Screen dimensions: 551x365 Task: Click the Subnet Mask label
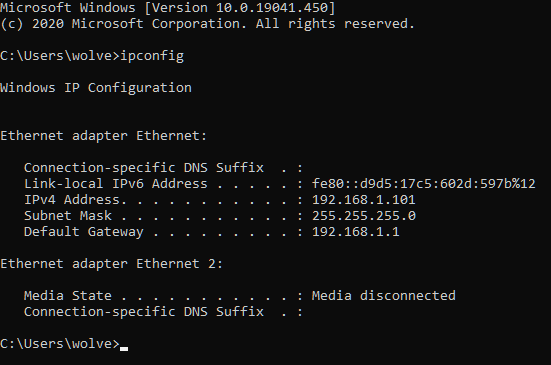pyautogui.click(x=68, y=216)
